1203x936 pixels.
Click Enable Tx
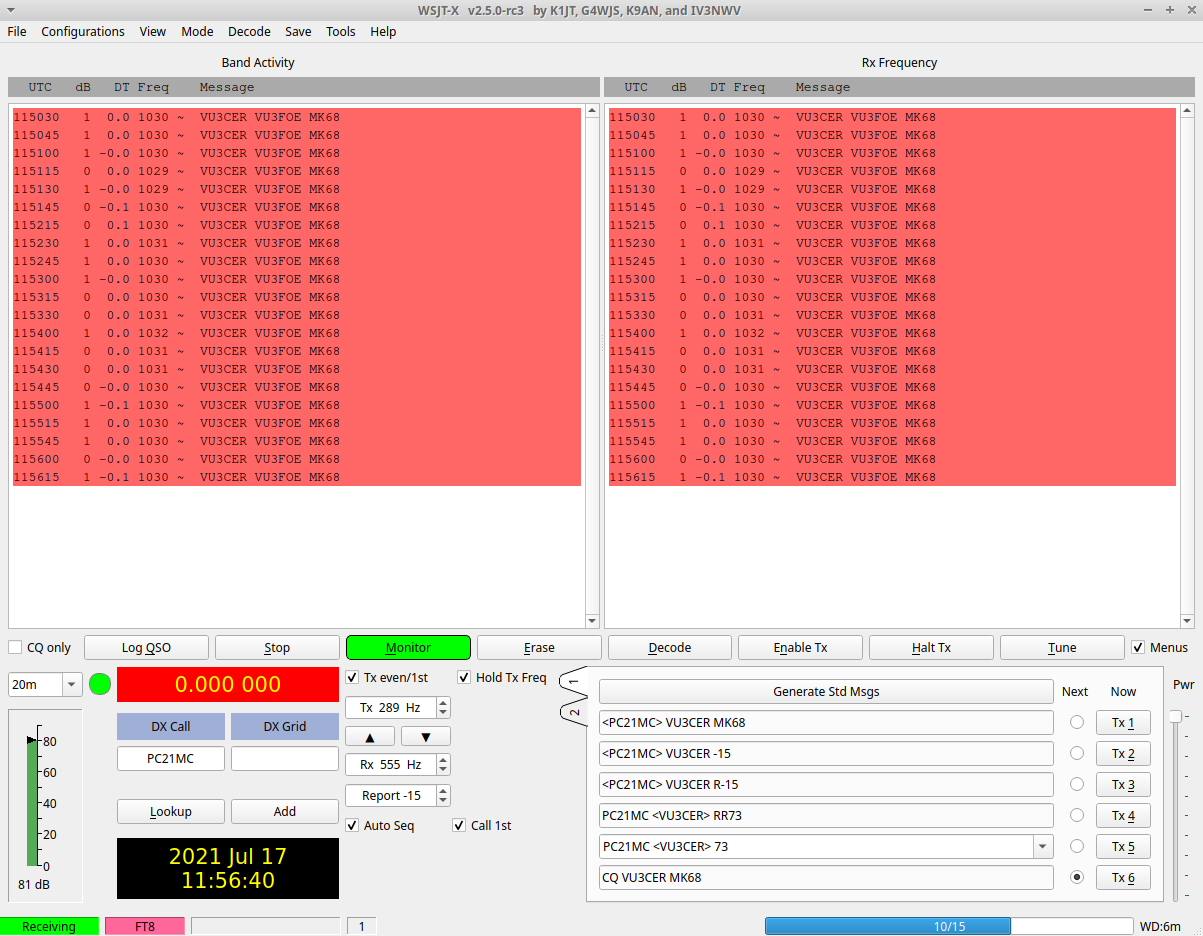[x=801, y=648]
